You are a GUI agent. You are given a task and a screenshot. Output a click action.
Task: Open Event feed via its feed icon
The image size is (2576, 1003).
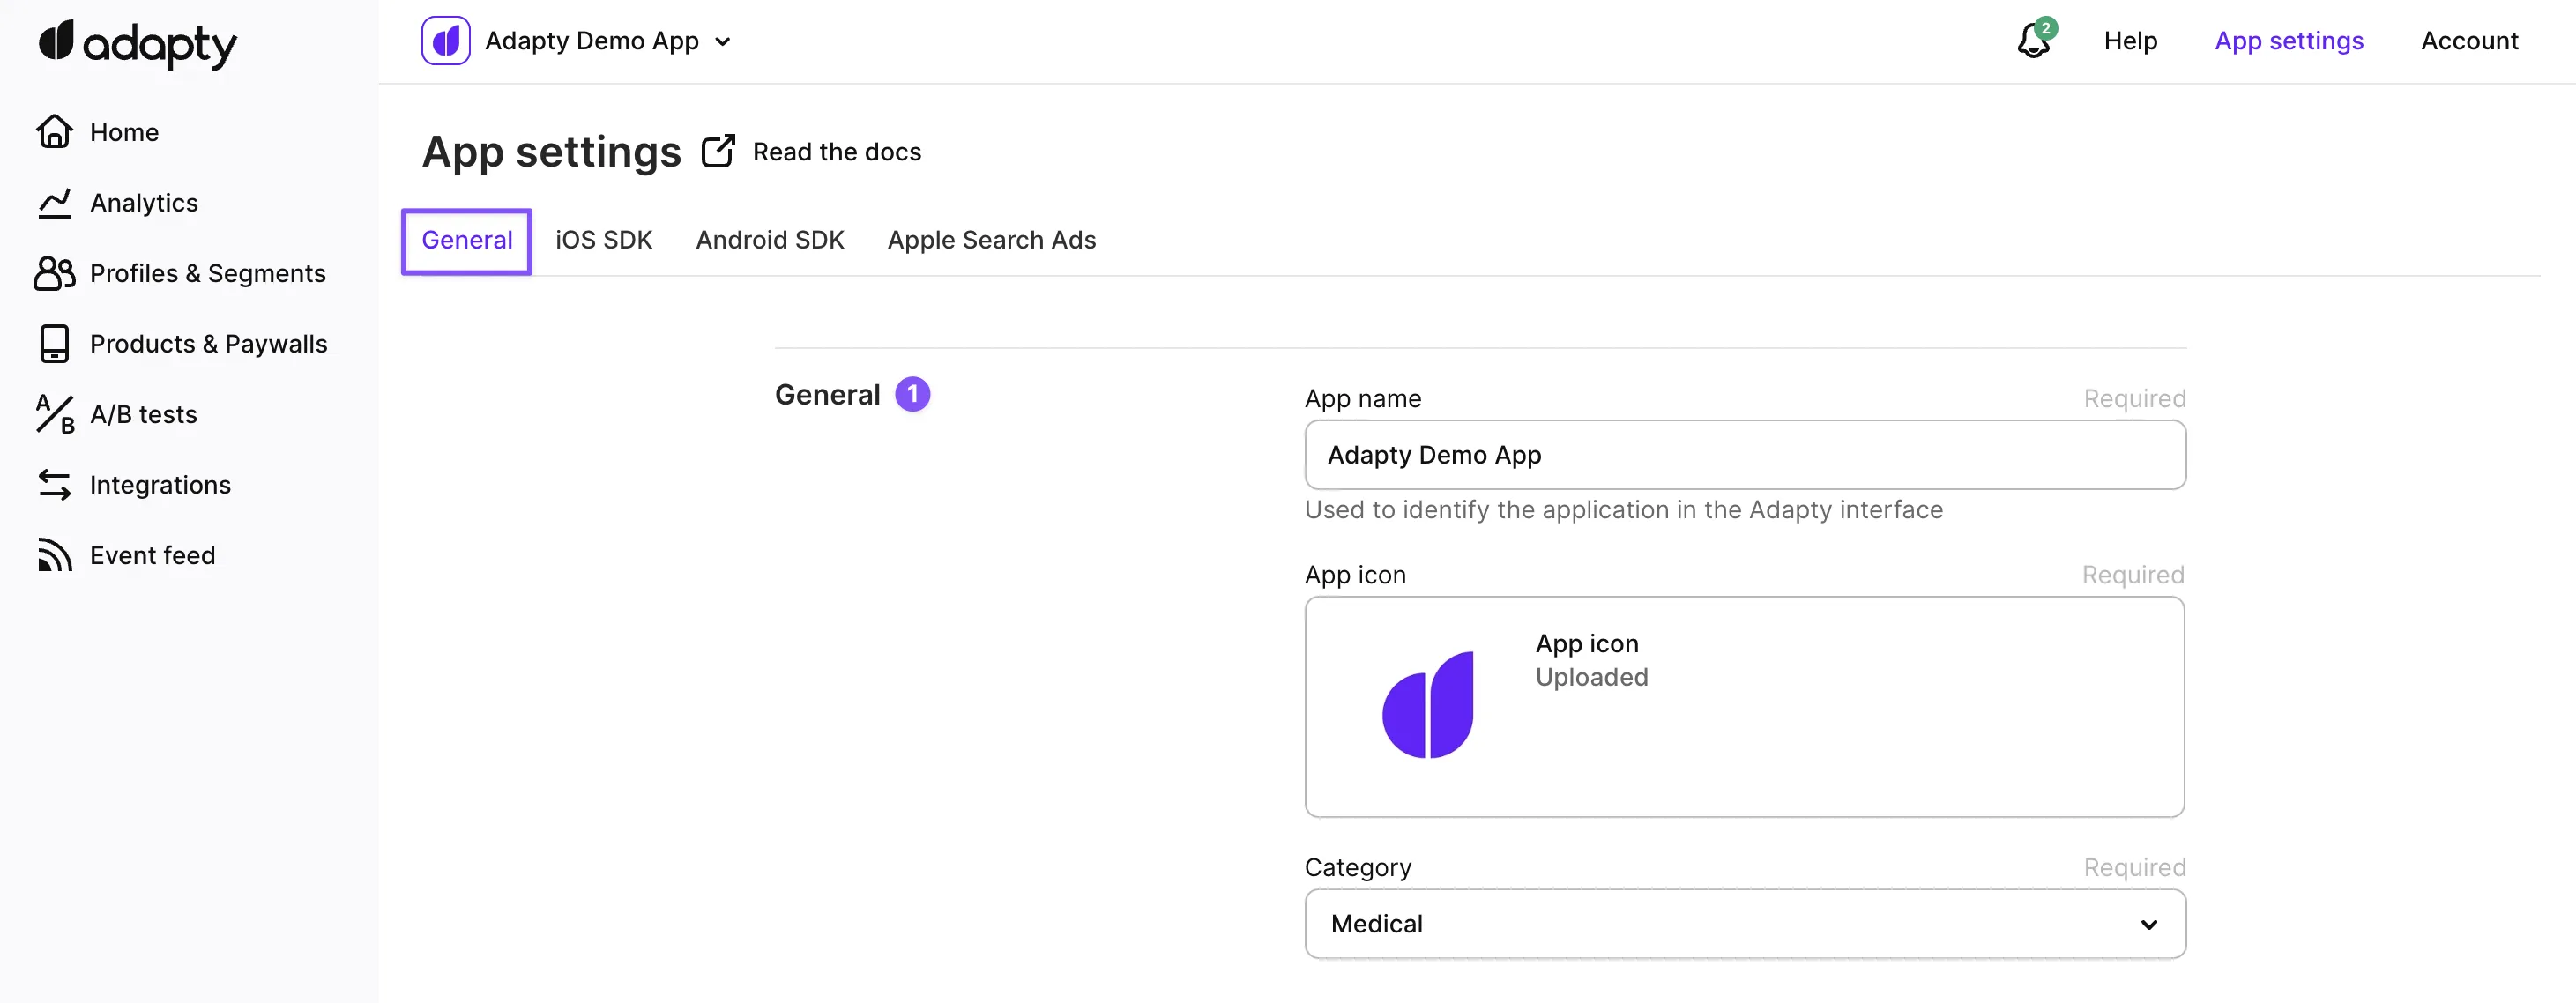[x=54, y=555]
